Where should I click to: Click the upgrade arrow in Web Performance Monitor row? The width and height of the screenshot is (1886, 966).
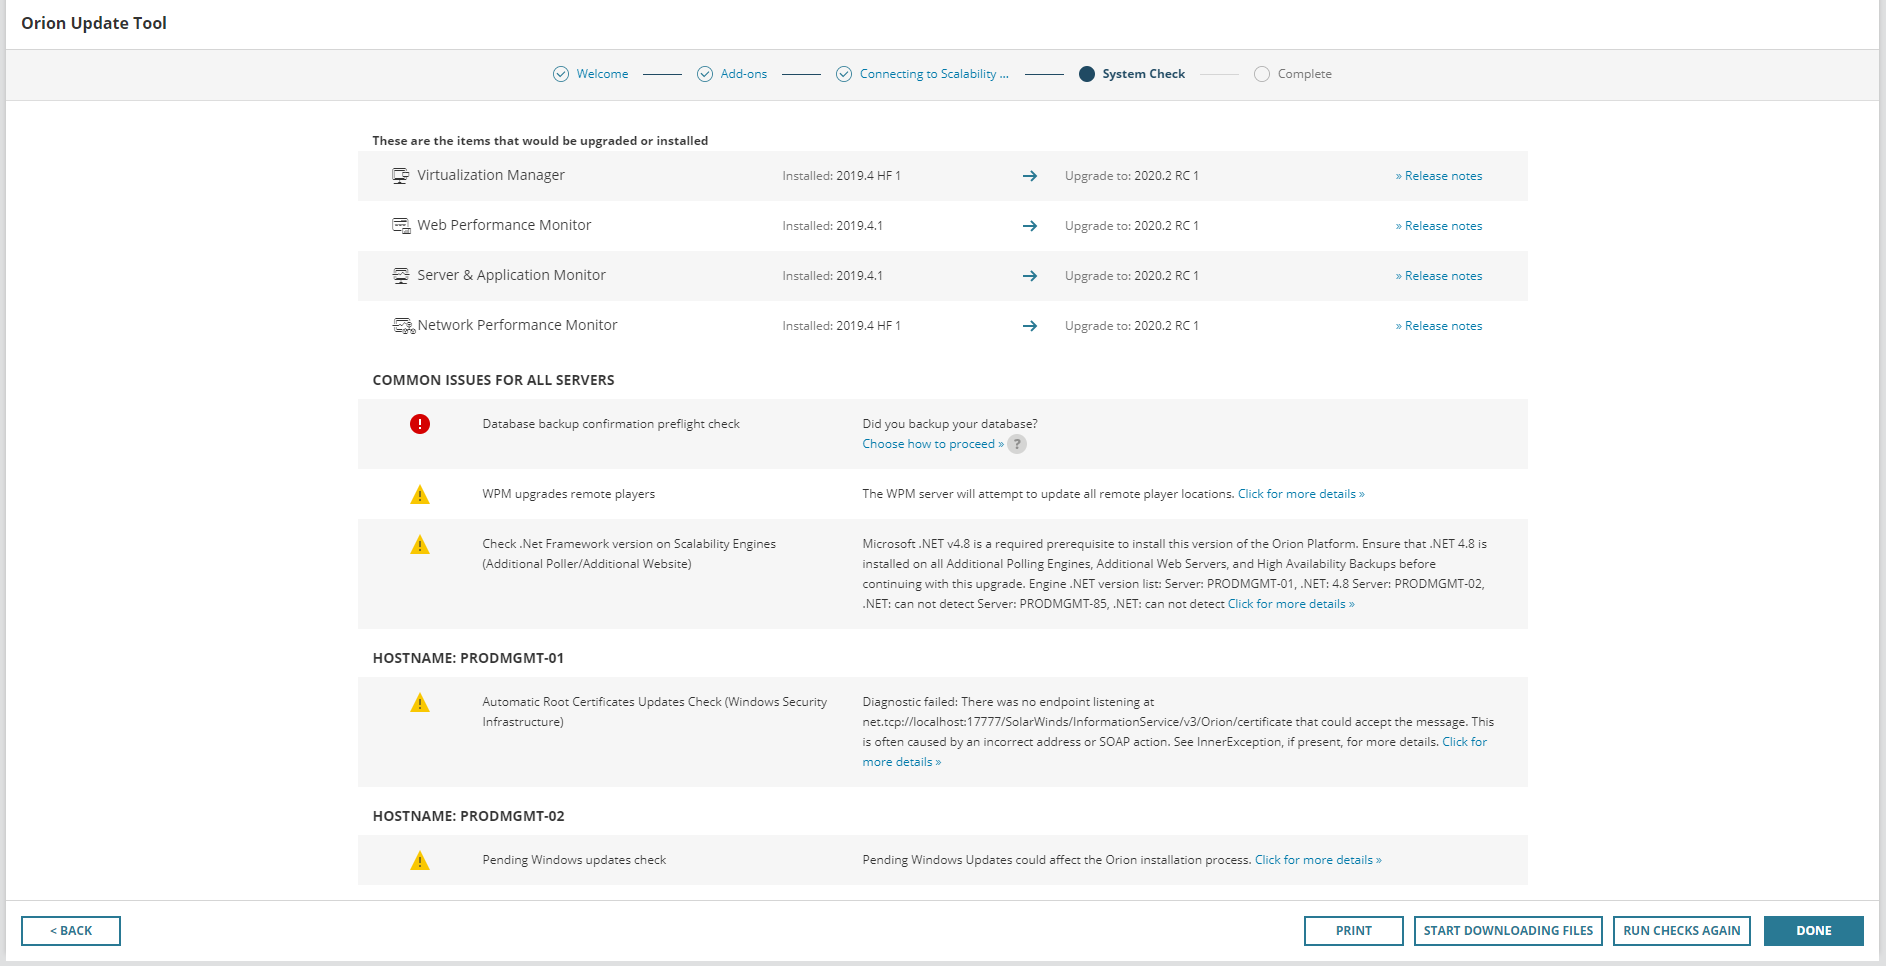(1030, 226)
